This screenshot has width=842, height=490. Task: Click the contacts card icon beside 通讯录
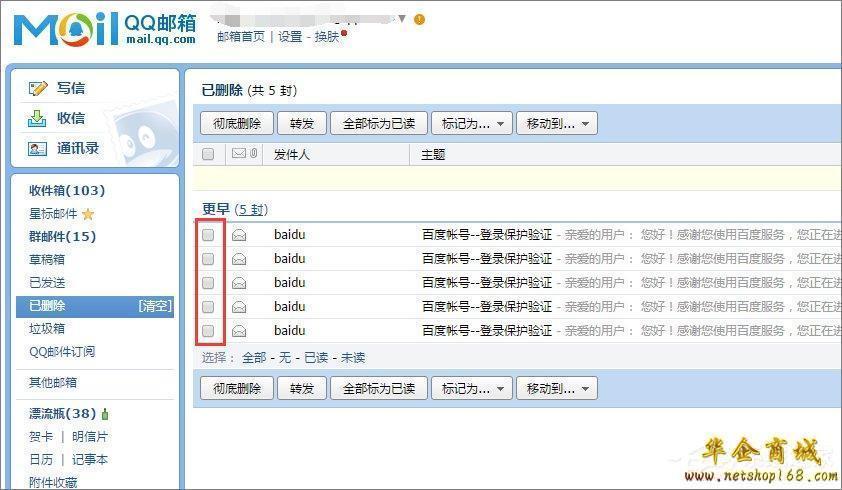pyautogui.click(x=37, y=149)
